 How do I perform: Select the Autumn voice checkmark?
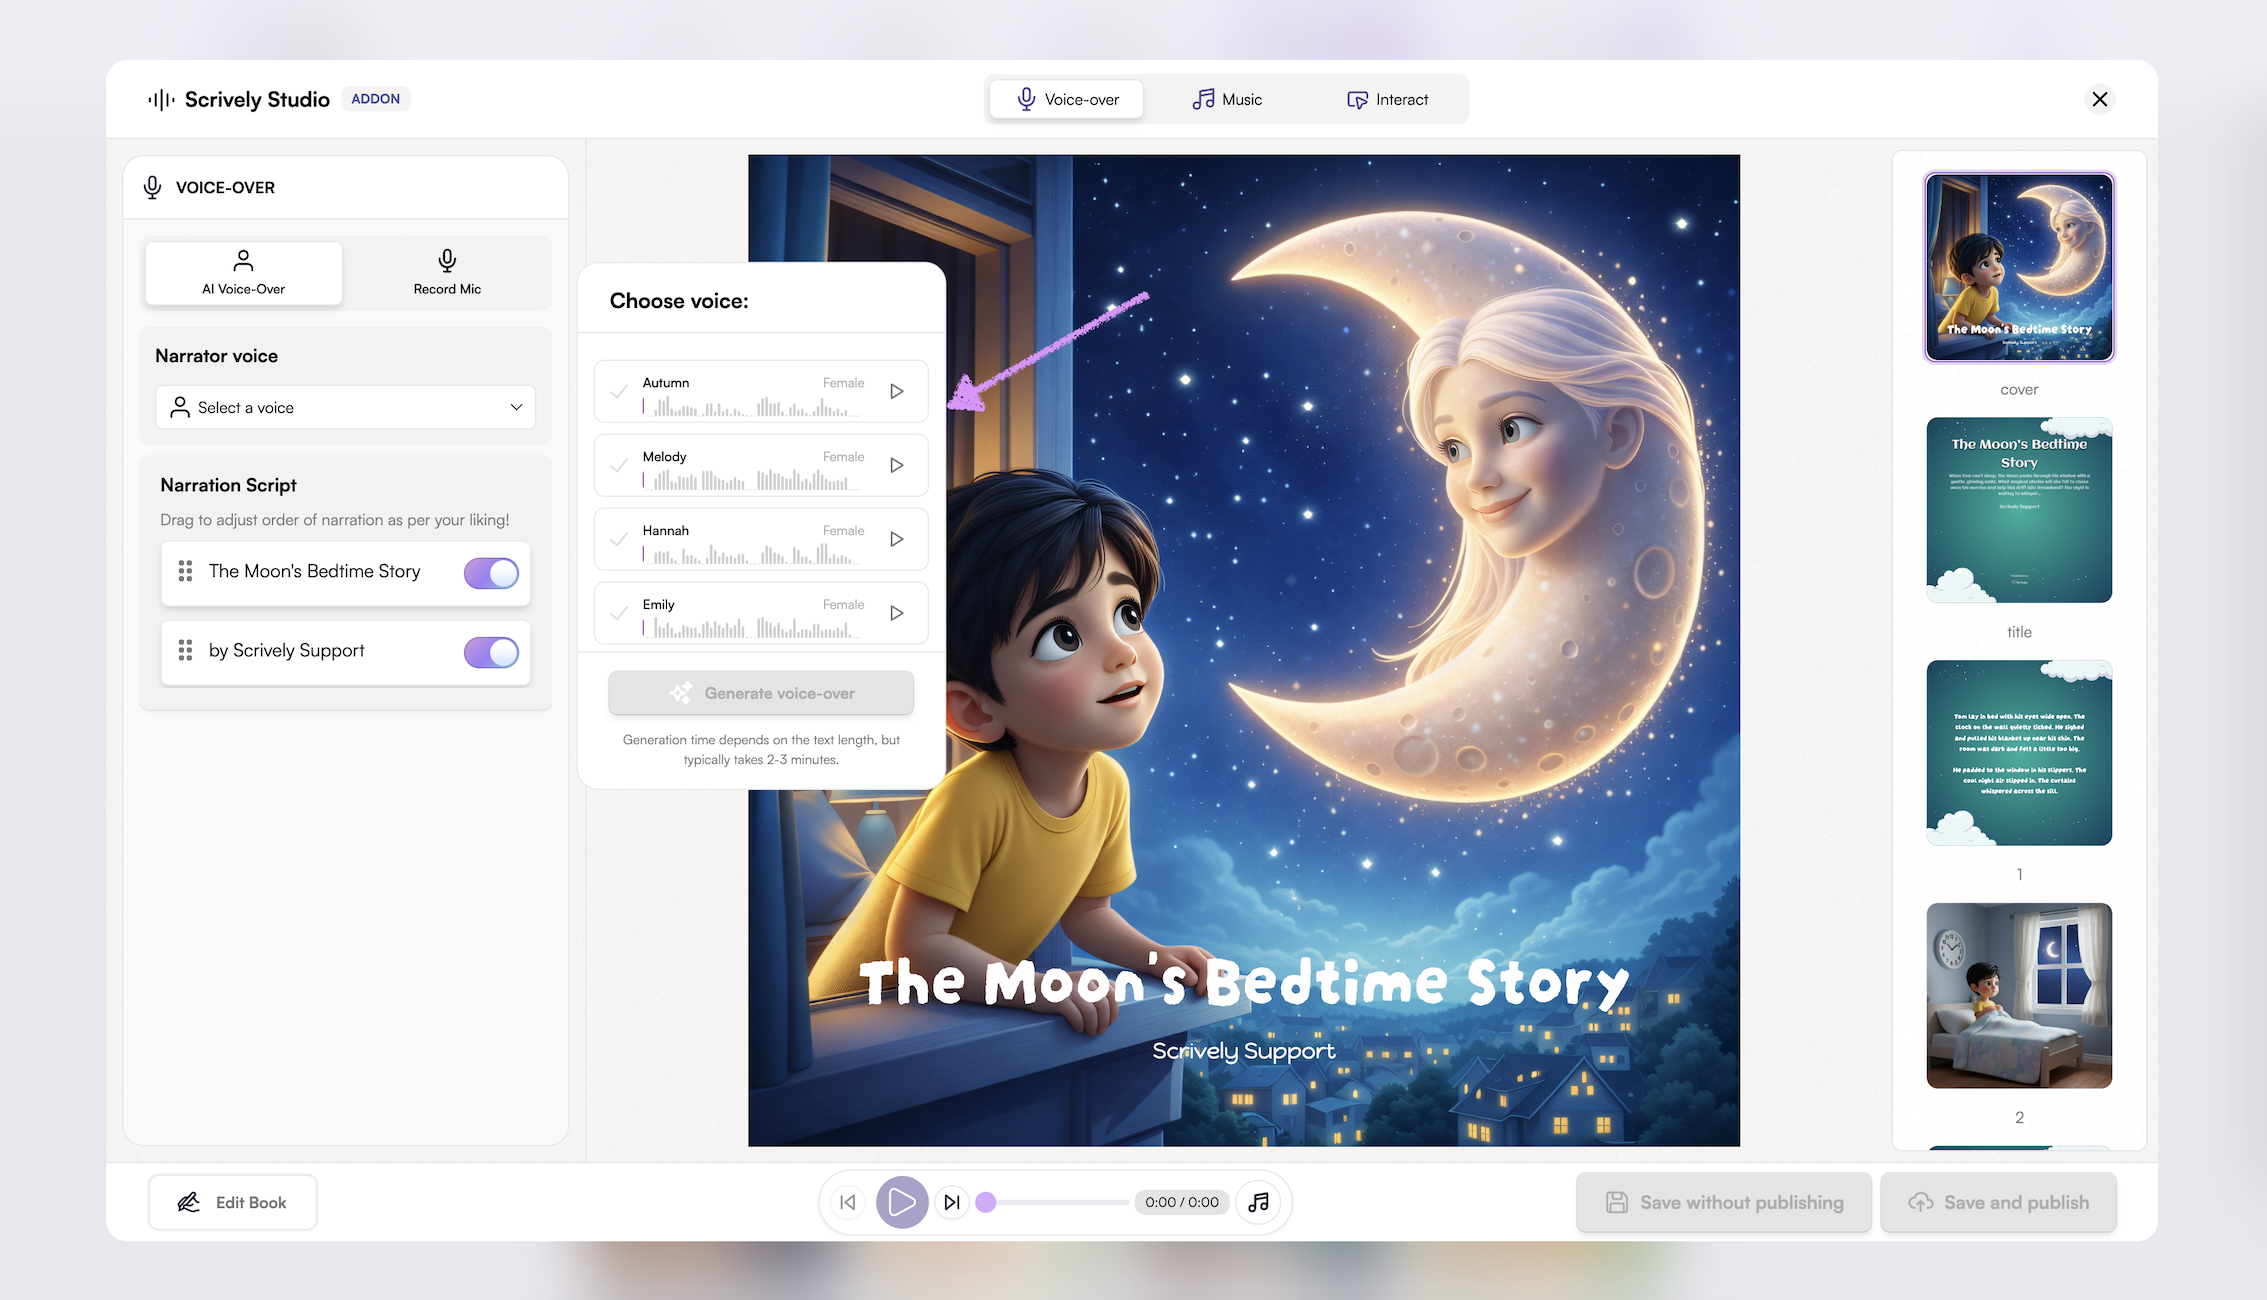click(620, 392)
